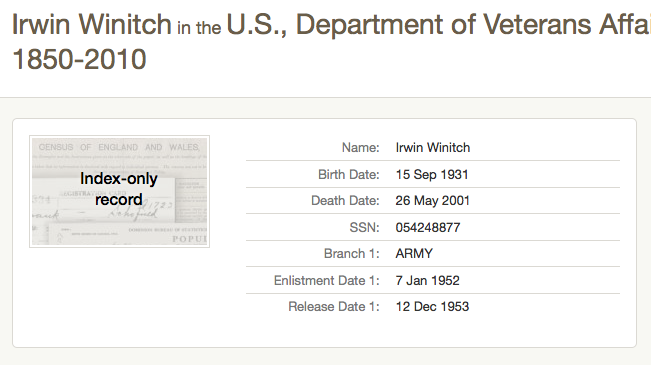Screen dimensions: 651x365
Task: Select the 1850-2010 year range heading
Action: tap(79, 59)
